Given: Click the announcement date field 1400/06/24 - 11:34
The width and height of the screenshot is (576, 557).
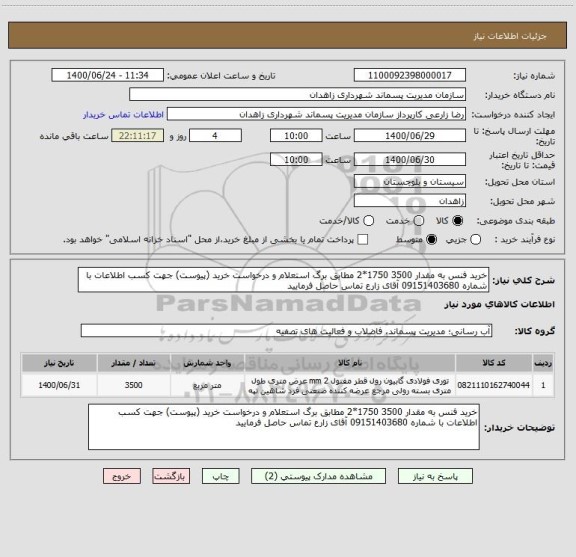Looking at the screenshot, I should 107,75.
